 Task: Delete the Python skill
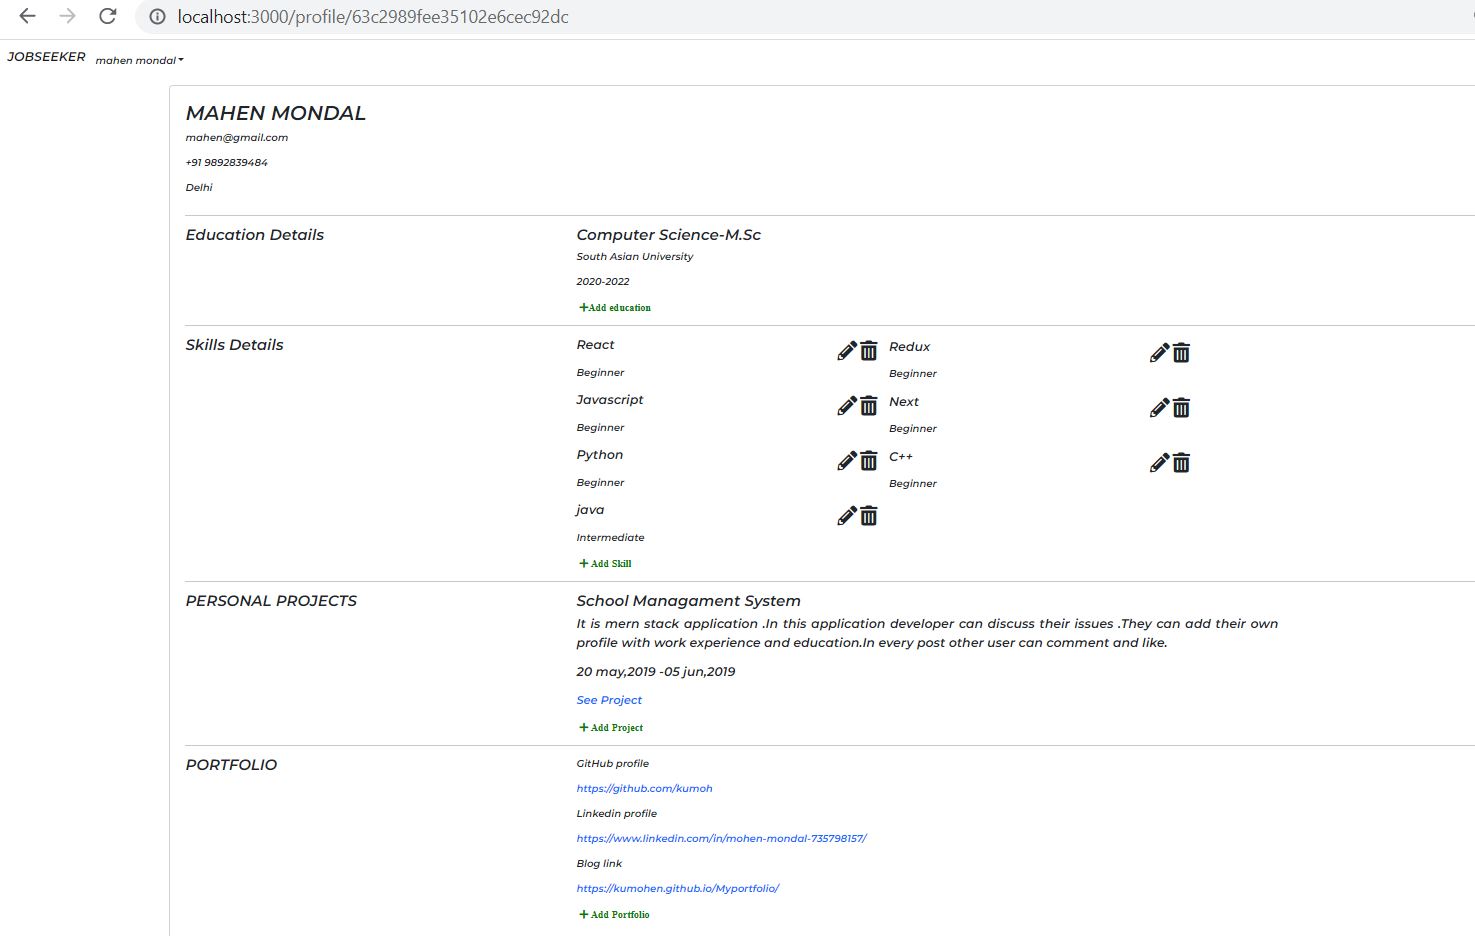click(x=868, y=461)
